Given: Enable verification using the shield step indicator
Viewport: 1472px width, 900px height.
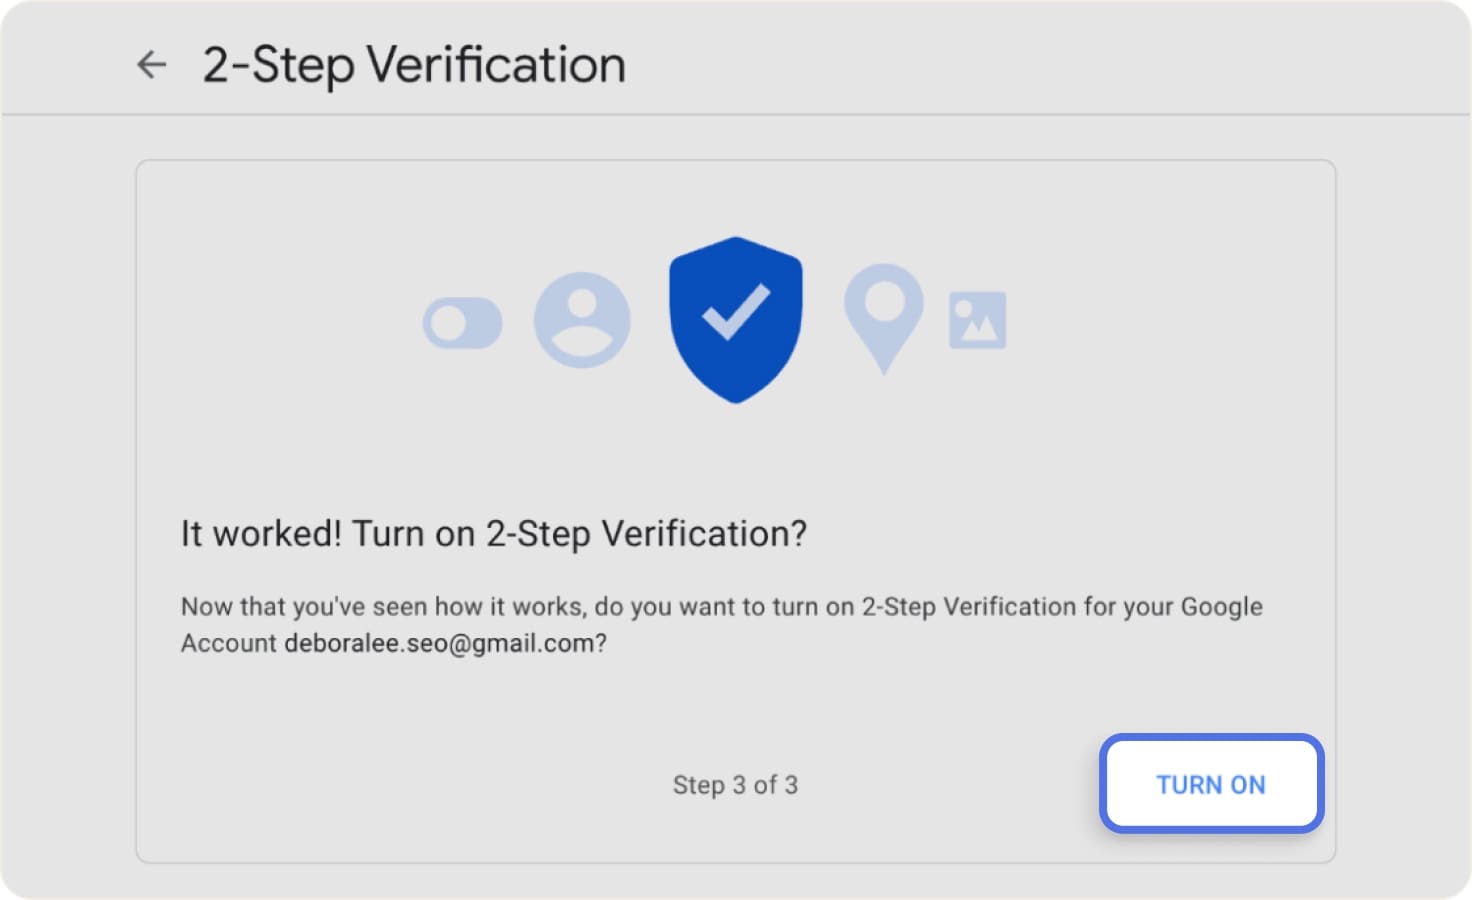Looking at the screenshot, I should point(735,318).
